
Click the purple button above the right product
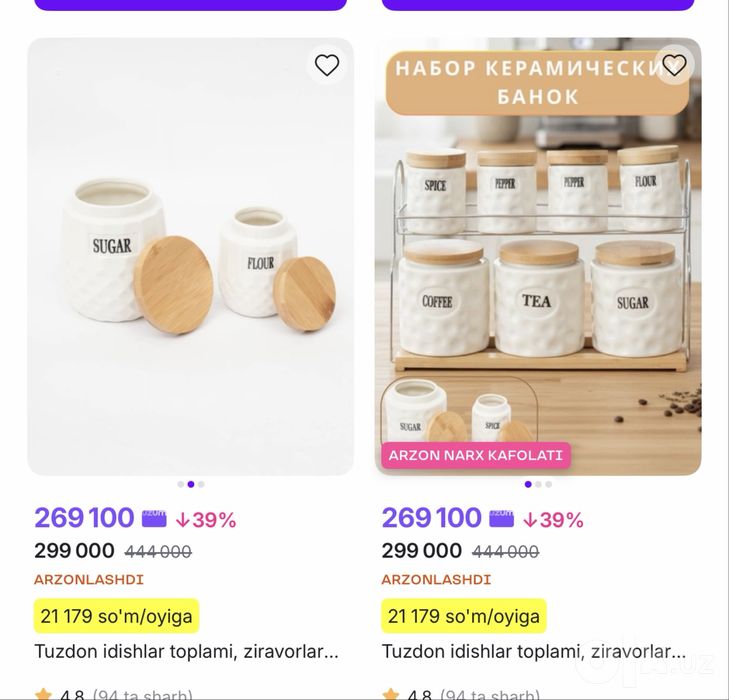coord(538,5)
